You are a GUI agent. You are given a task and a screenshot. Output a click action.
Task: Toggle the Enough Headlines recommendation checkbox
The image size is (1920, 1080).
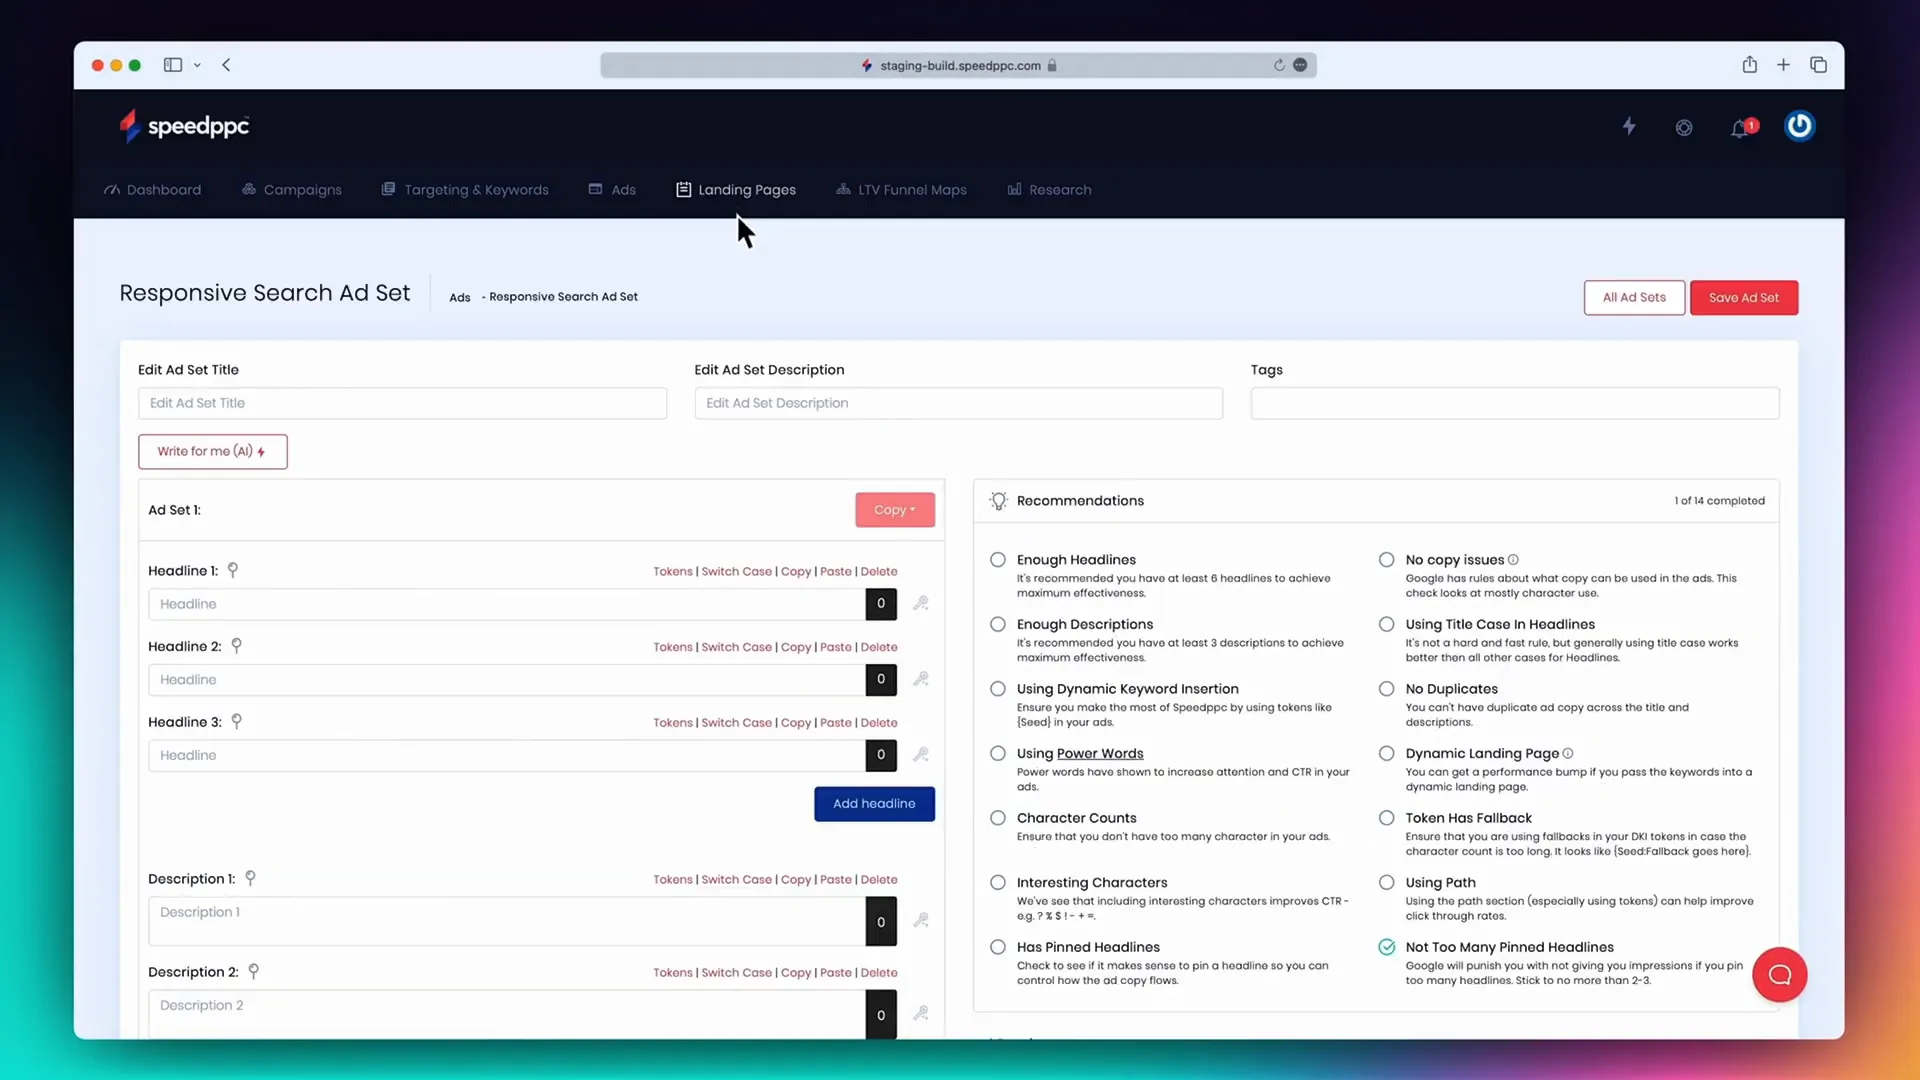coord(997,559)
